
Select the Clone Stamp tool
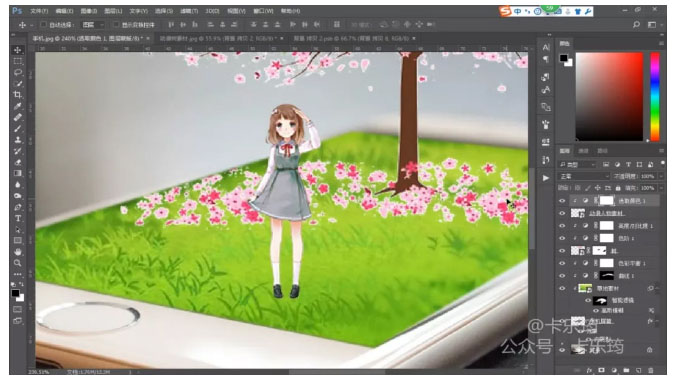coord(18,139)
